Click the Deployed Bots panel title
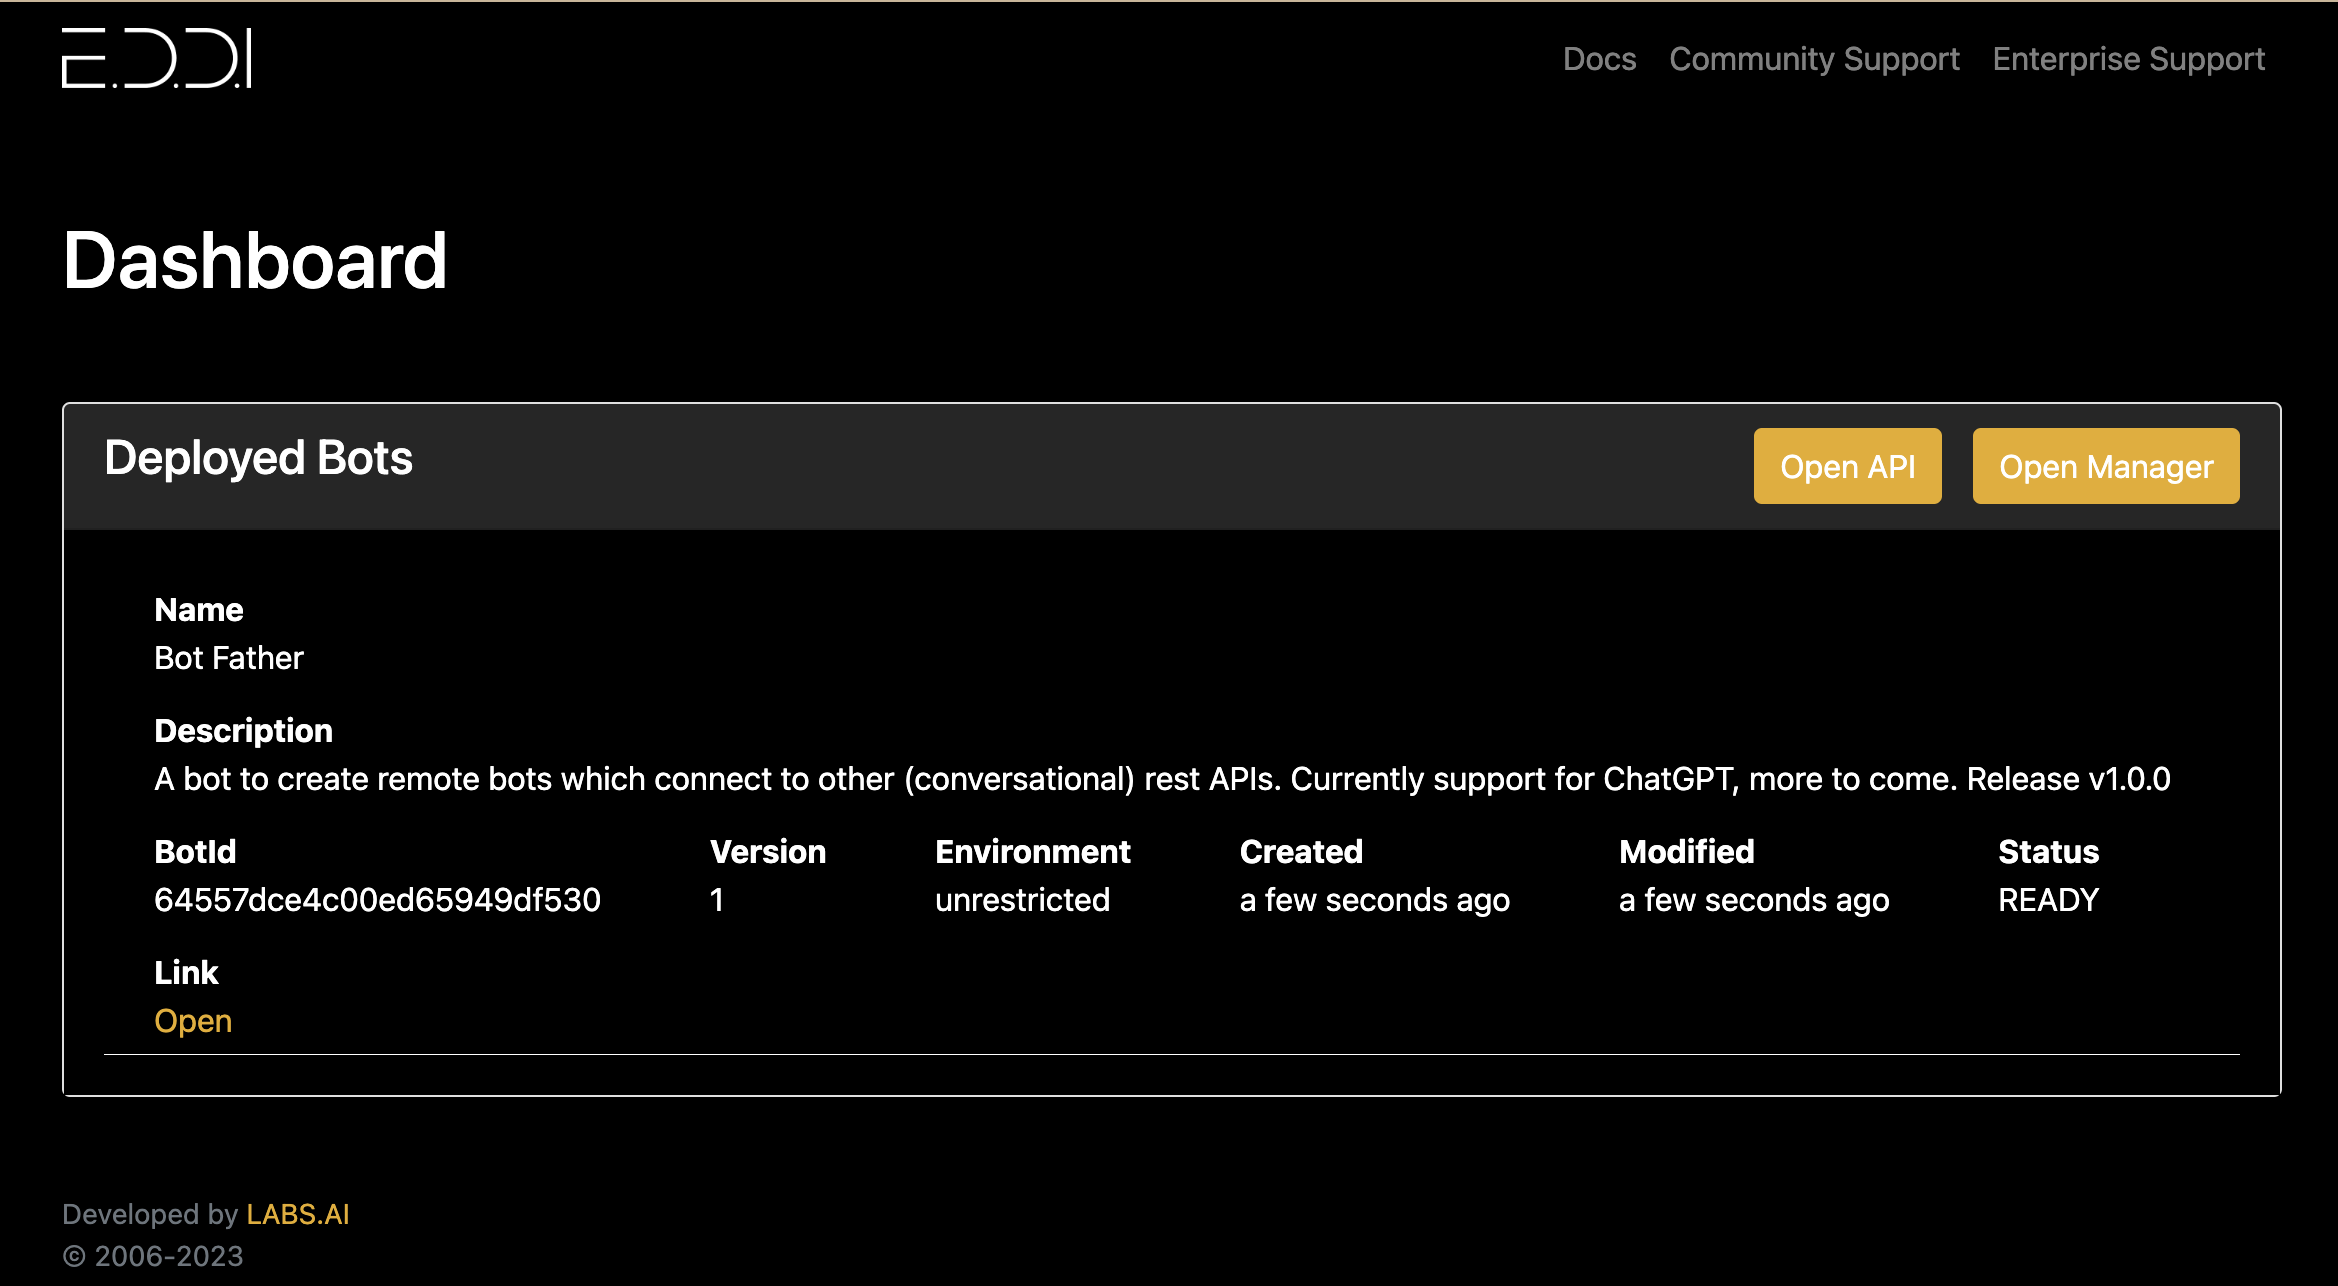The height and width of the screenshot is (1286, 2338). [x=258, y=458]
